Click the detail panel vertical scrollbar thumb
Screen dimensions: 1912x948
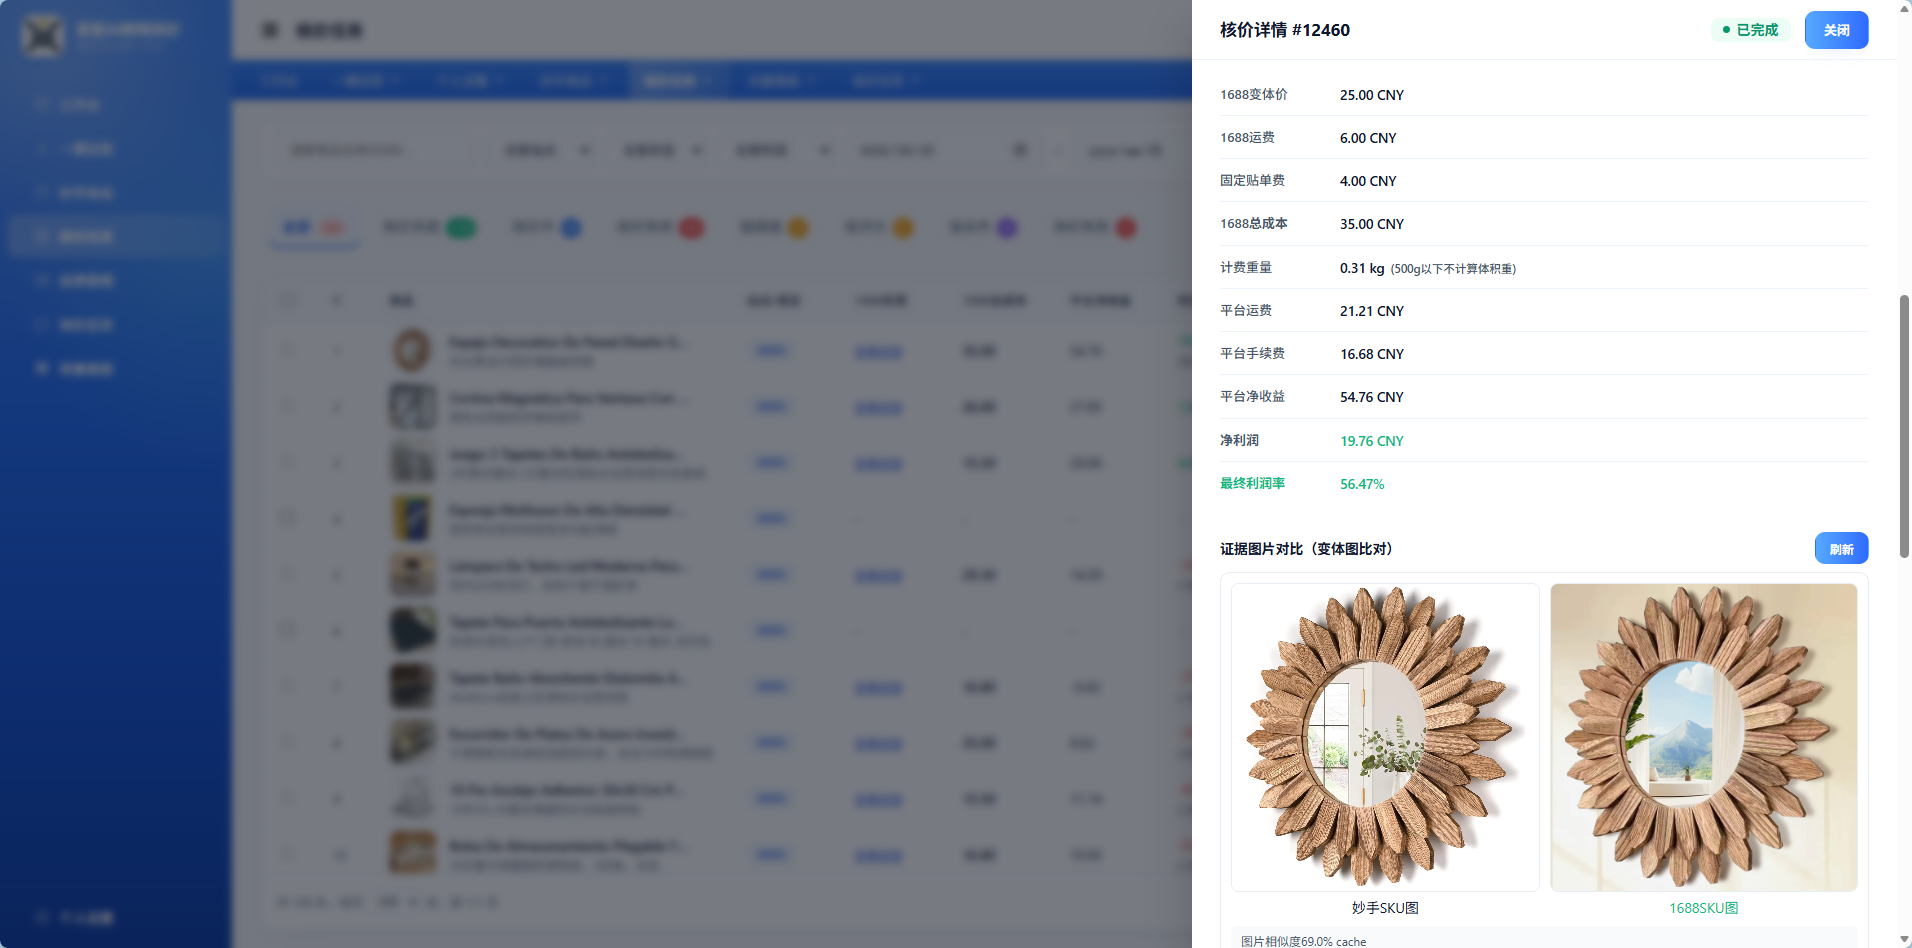click(1904, 426)
